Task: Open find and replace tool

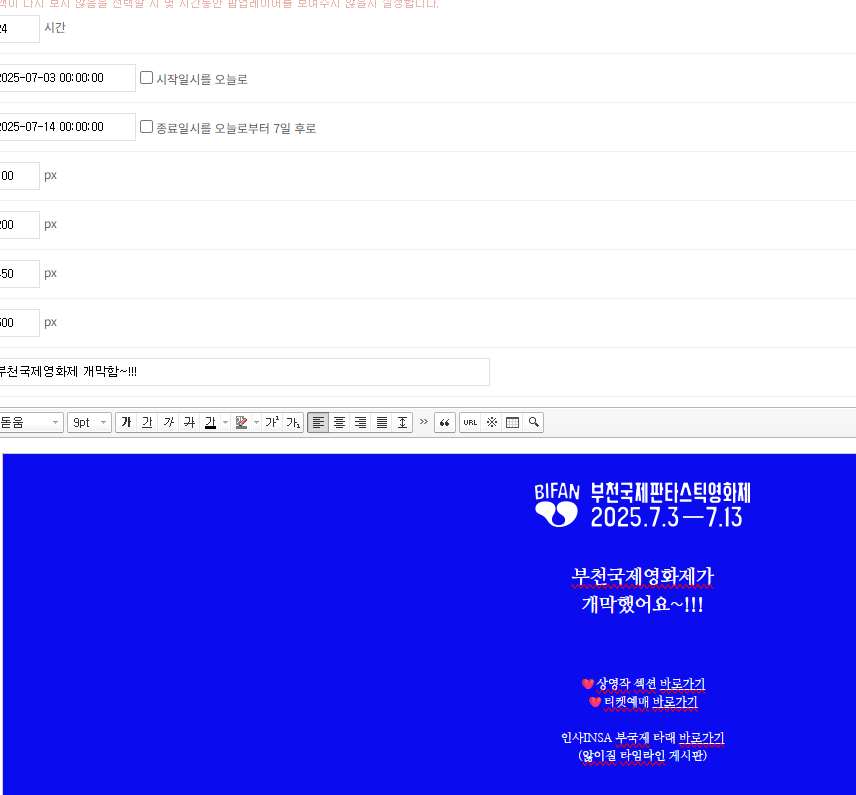Action: [533, 423]
